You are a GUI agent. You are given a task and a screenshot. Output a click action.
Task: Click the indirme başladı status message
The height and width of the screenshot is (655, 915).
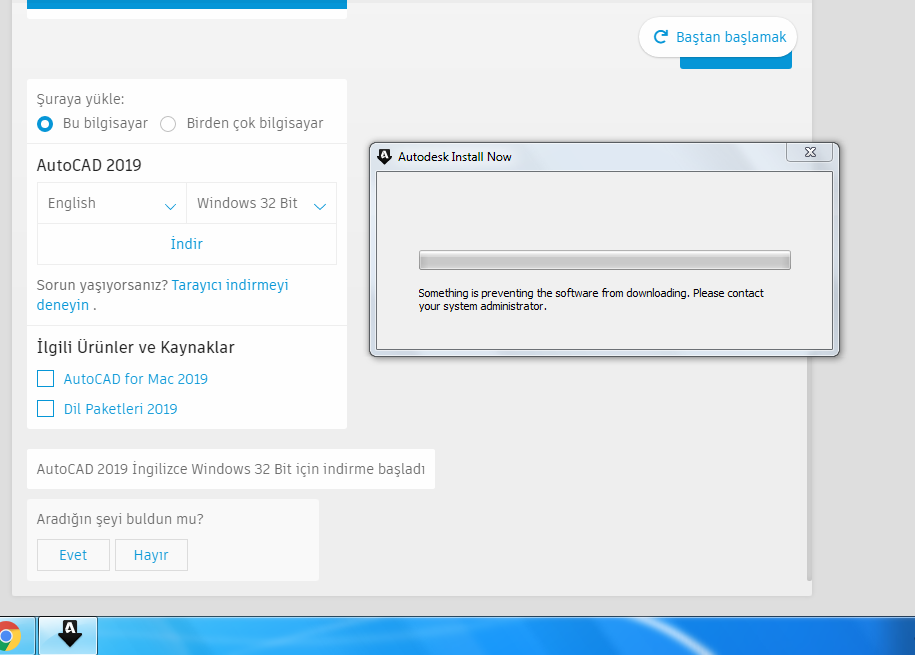(231, 469)
